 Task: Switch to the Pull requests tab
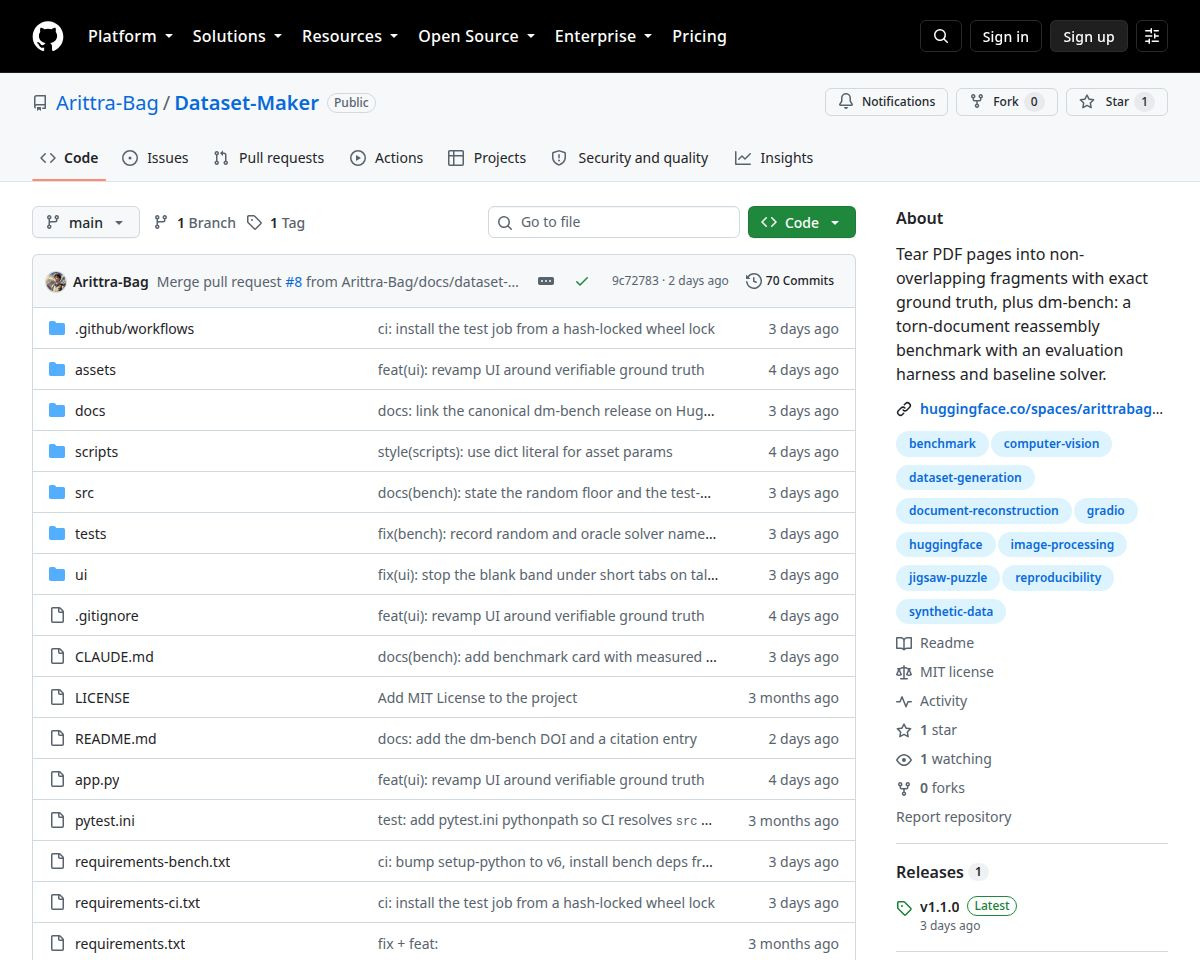point(269,158)
